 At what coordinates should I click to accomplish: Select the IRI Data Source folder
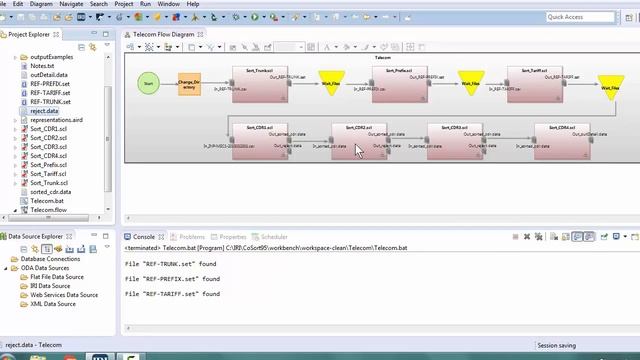(x=50, y=286)
